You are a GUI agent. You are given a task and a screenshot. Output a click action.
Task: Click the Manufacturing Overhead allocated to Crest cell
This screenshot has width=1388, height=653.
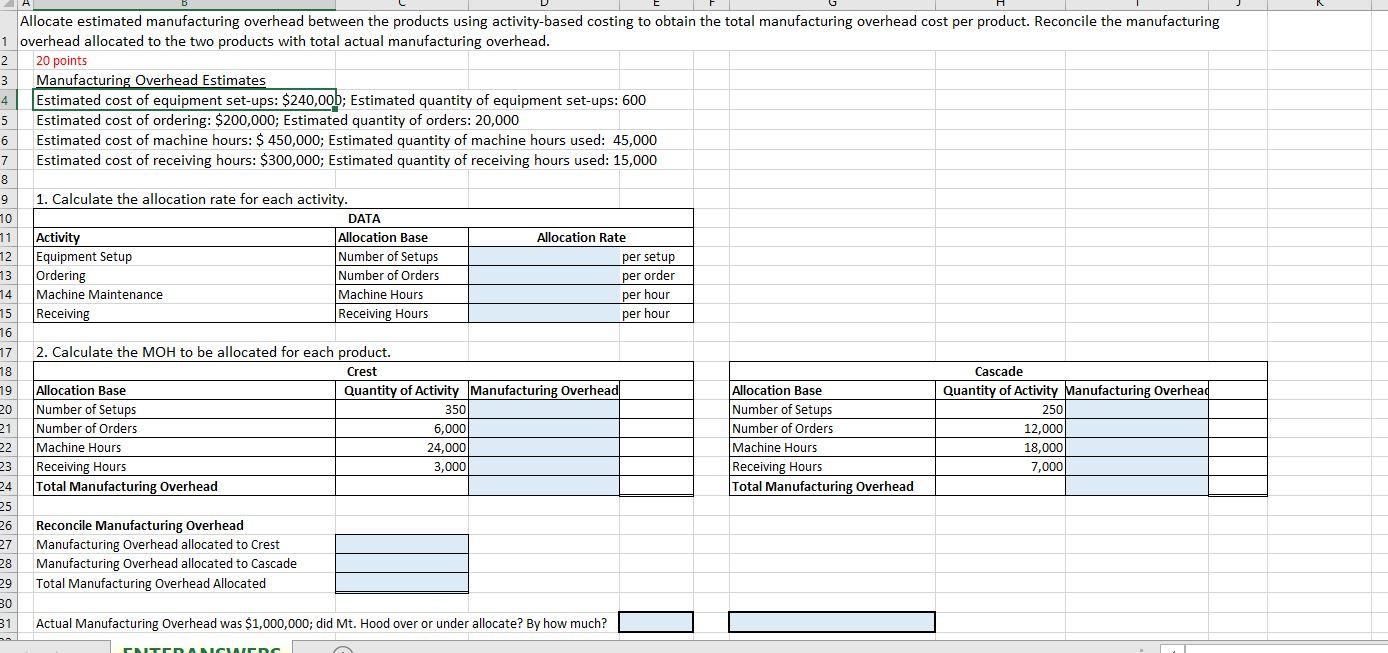[401, 544]
